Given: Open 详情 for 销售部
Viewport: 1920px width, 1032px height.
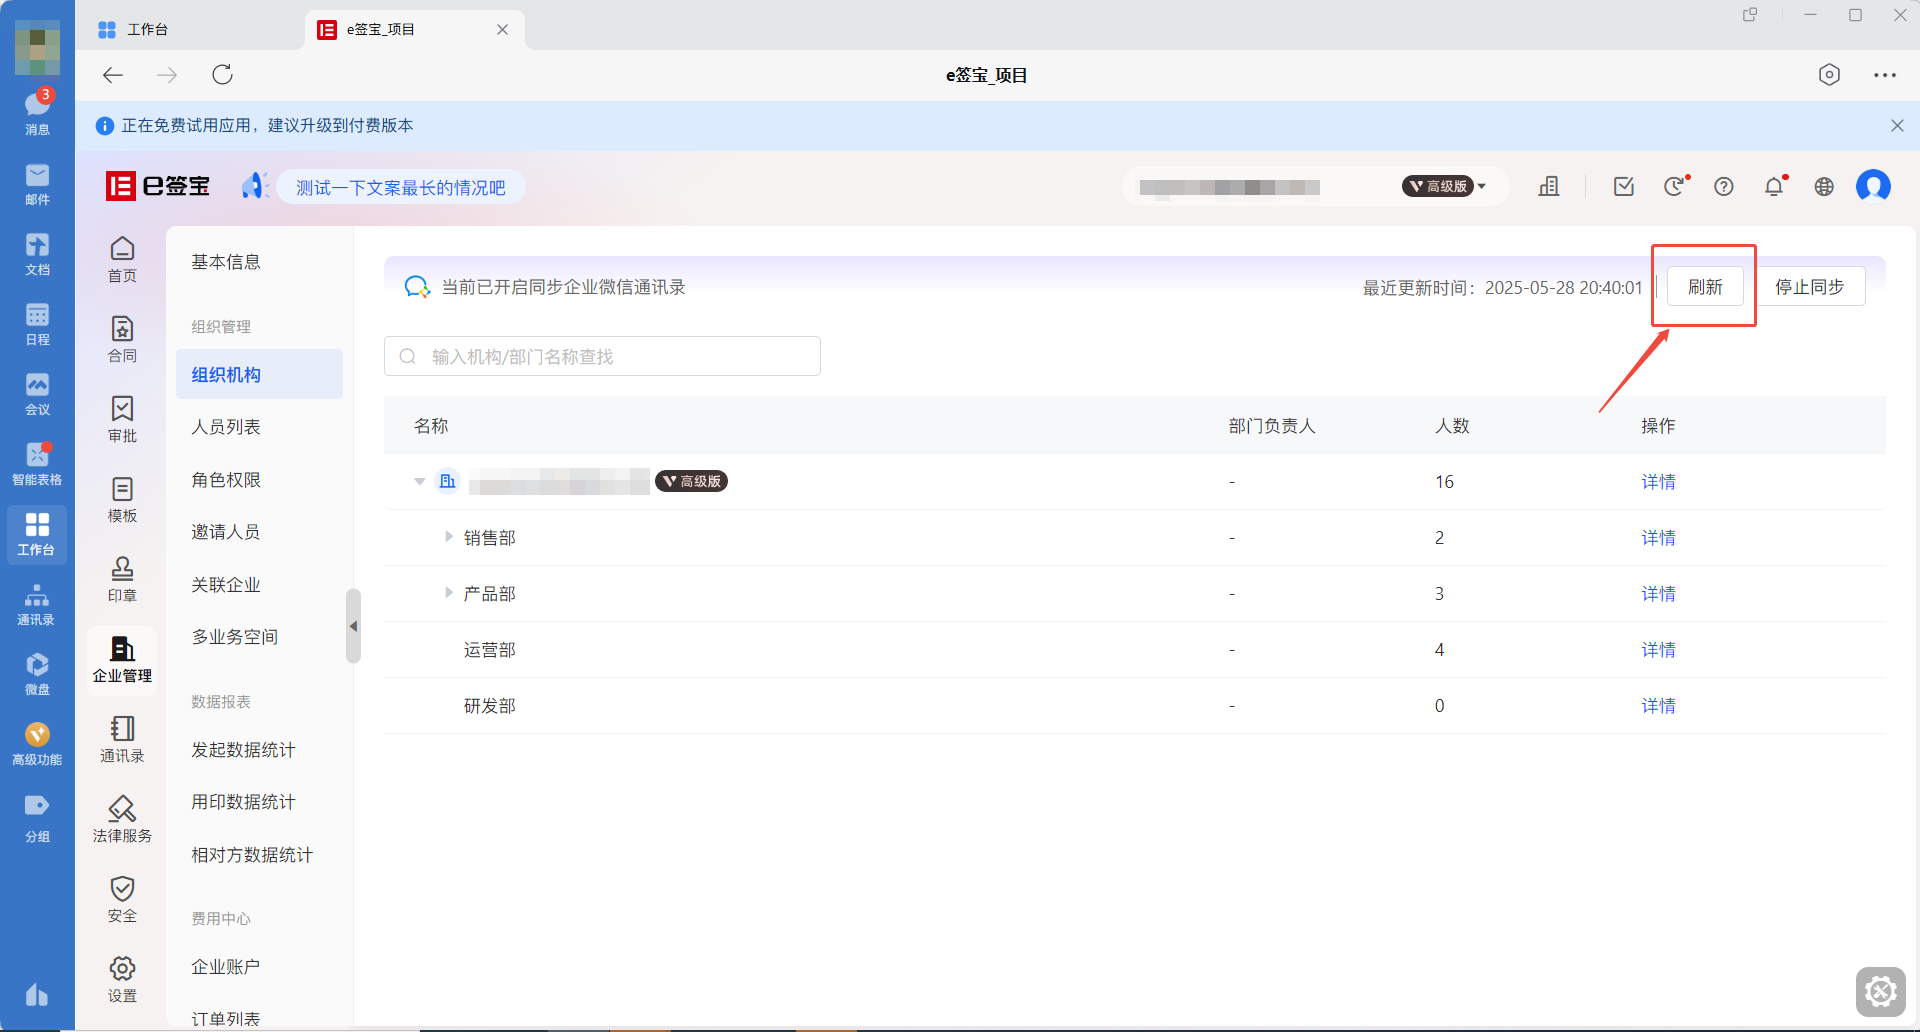Looking at the screenshot, I should click(1658, 538).
